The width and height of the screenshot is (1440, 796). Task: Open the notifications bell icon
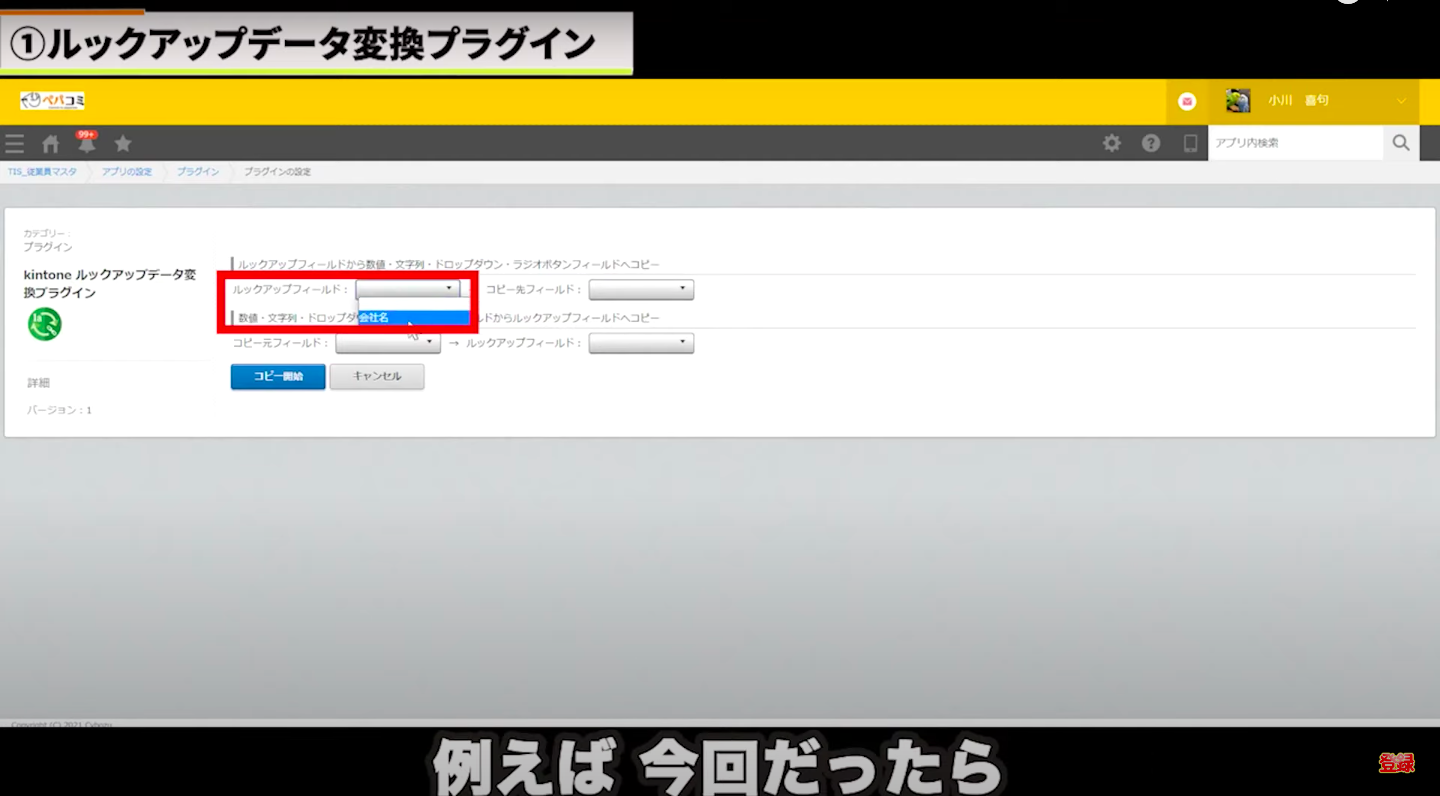(x=87, y=143)
